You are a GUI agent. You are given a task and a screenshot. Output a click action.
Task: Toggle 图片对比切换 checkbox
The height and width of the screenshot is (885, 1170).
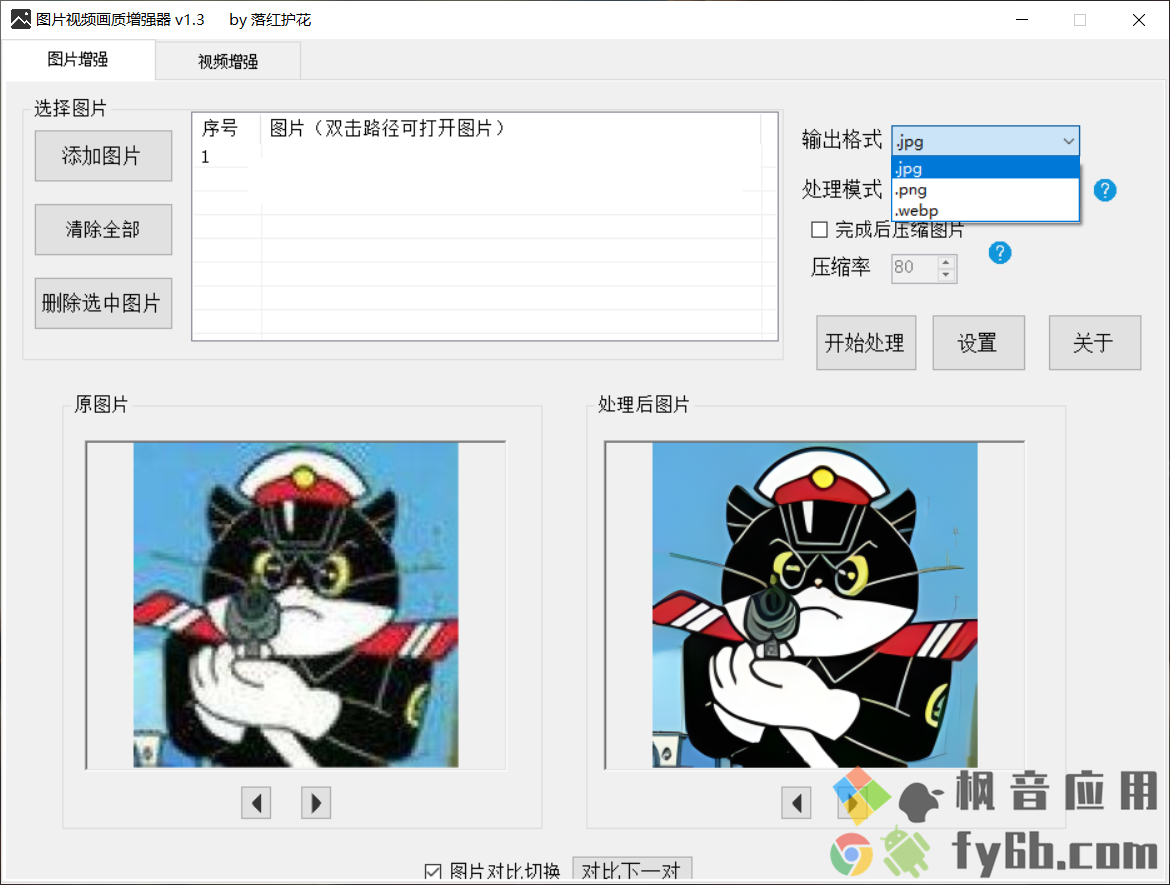[433, 872]
